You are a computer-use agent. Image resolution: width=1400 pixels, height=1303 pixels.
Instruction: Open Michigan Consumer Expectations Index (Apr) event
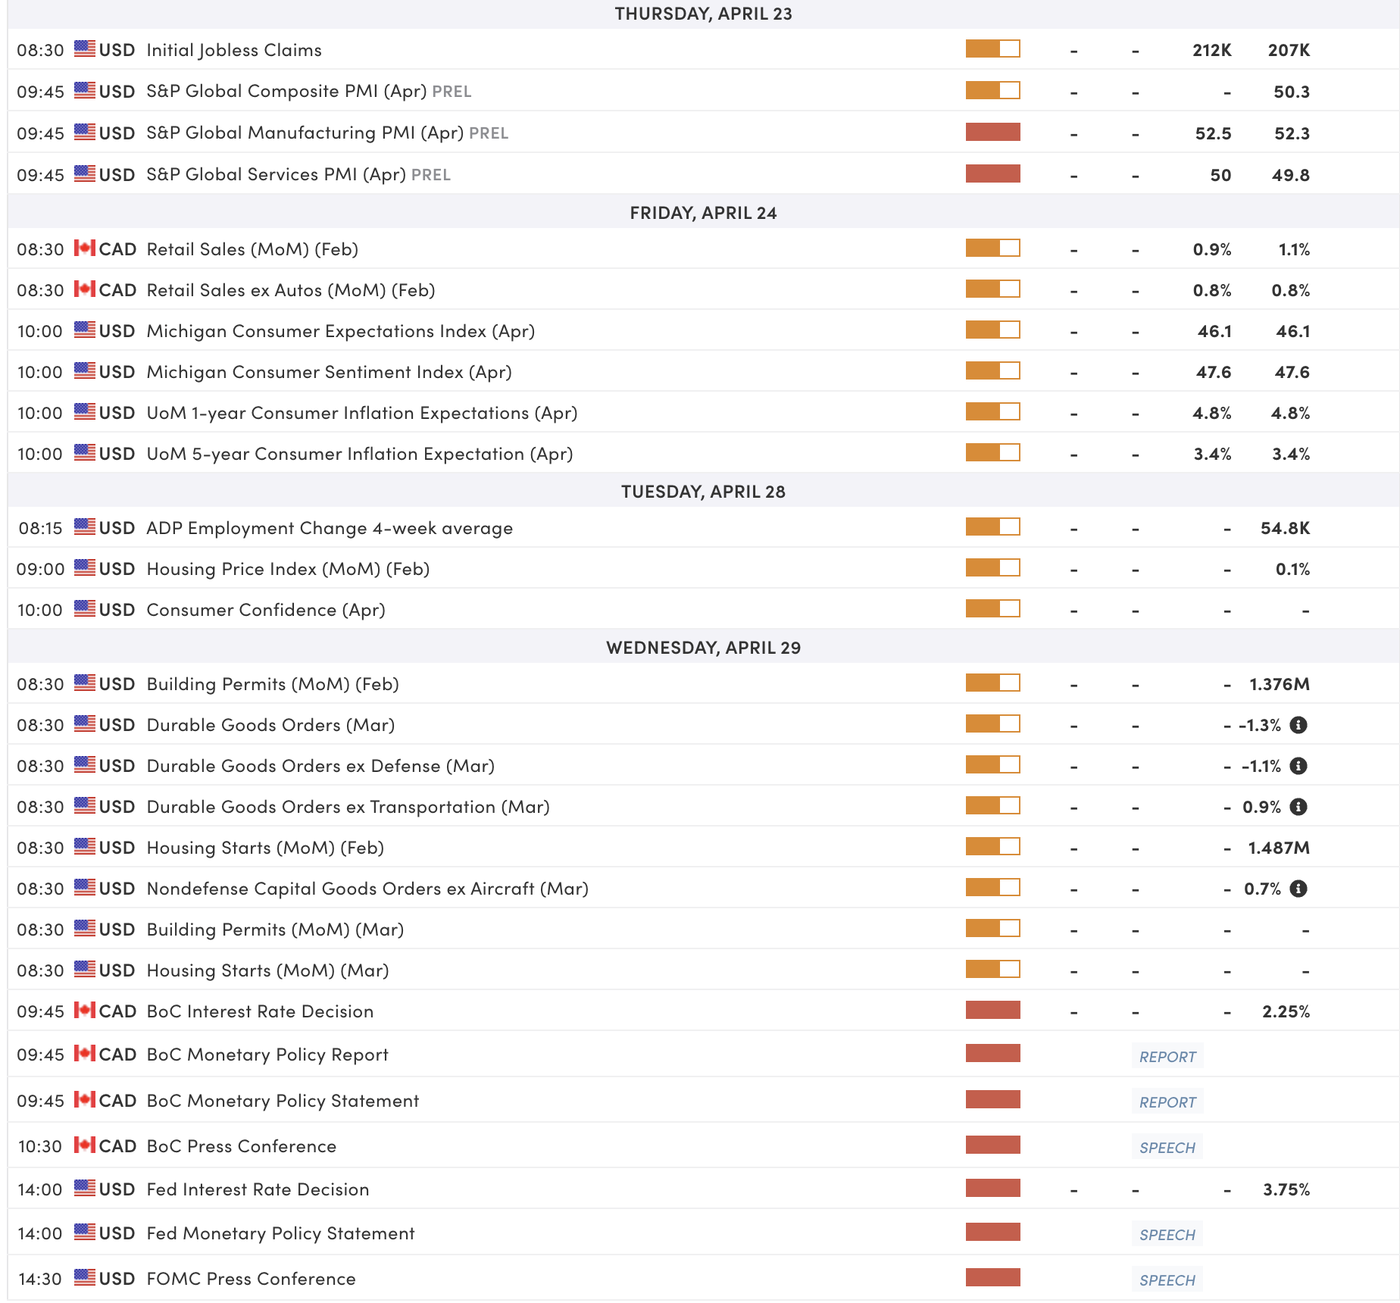coord(341,331)
